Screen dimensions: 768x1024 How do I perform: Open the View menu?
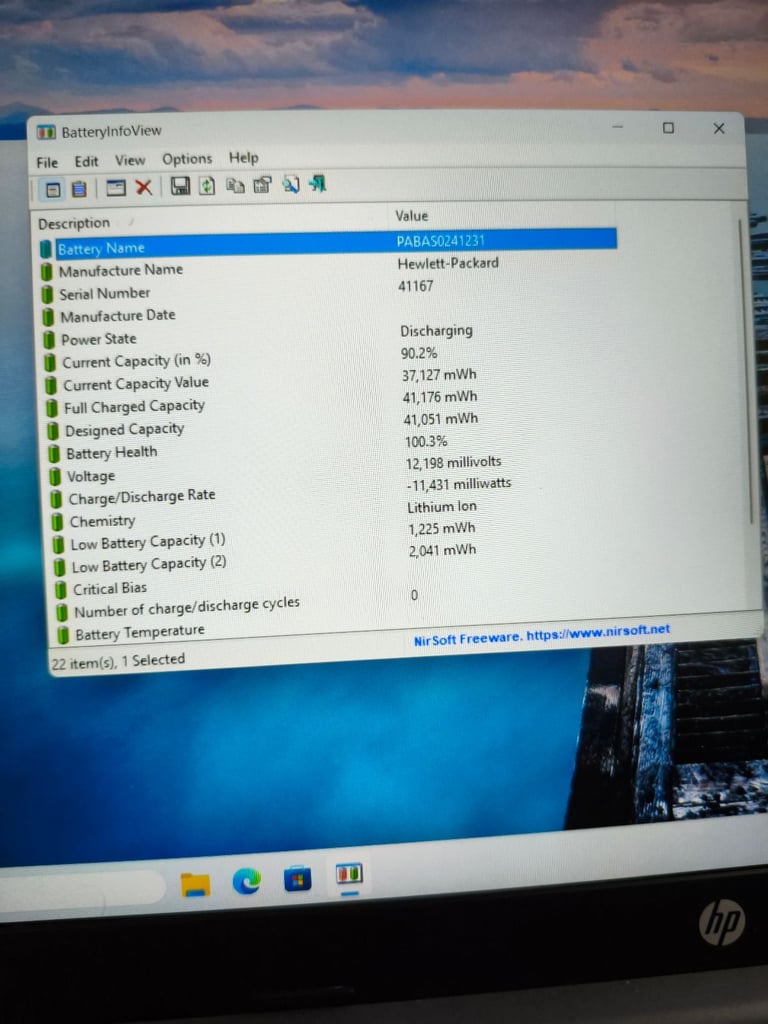(x=130, y=160)
